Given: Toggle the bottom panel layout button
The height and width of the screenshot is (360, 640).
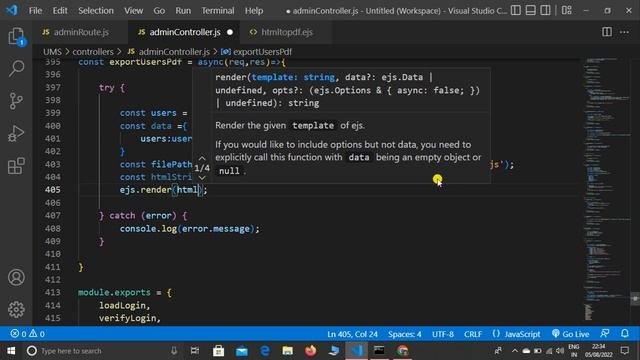Looking at the screenshot, I should point(531,10).
